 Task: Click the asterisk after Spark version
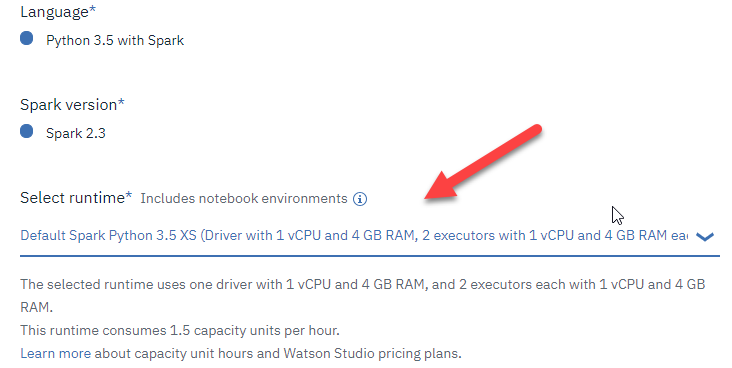point(121,101)
